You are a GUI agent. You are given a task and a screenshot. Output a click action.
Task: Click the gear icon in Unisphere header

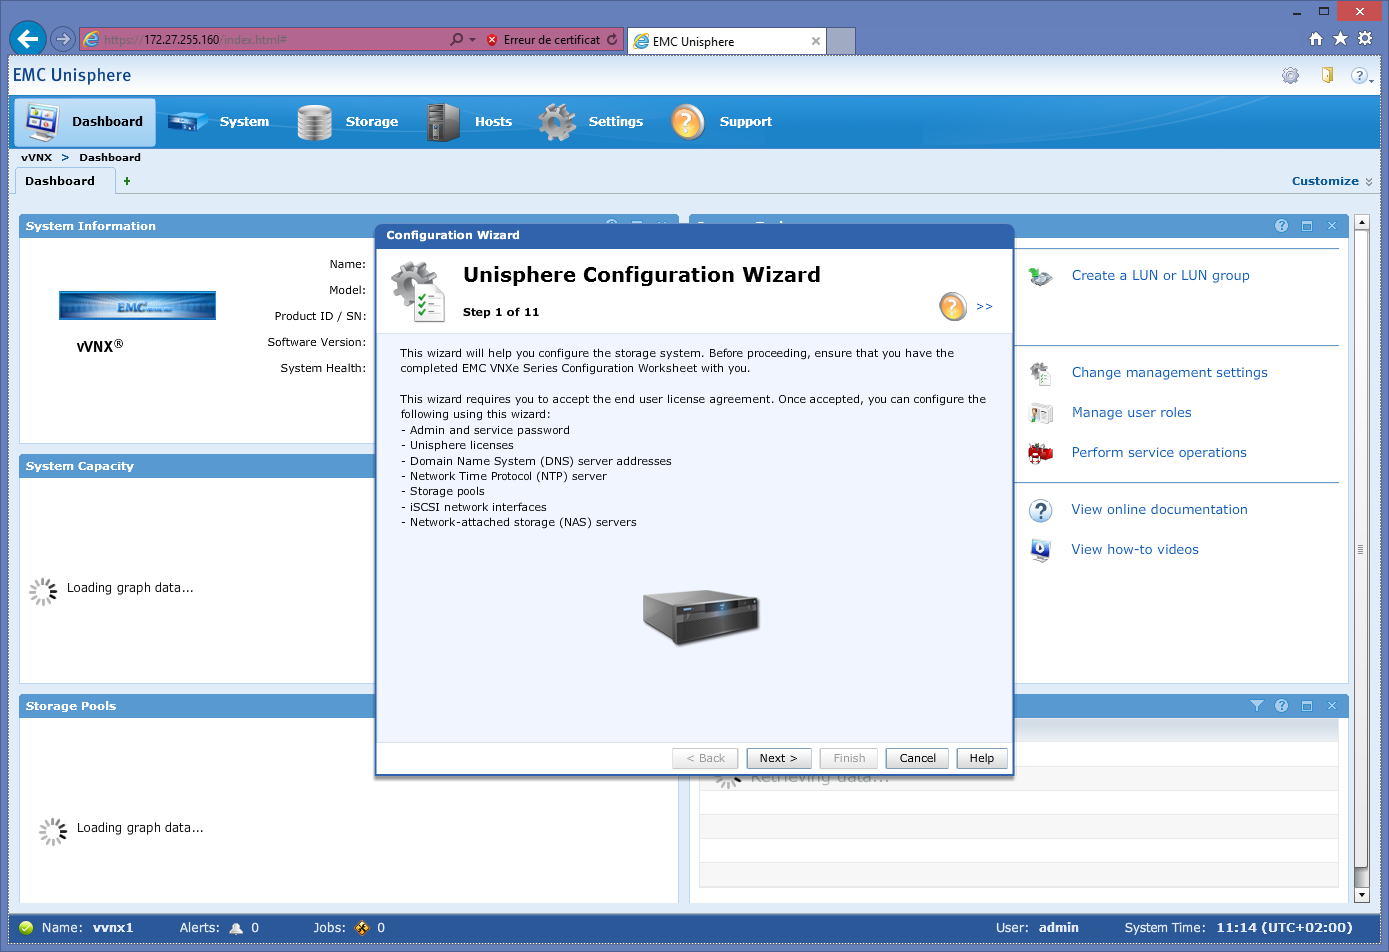click(x=1290, y=76)
